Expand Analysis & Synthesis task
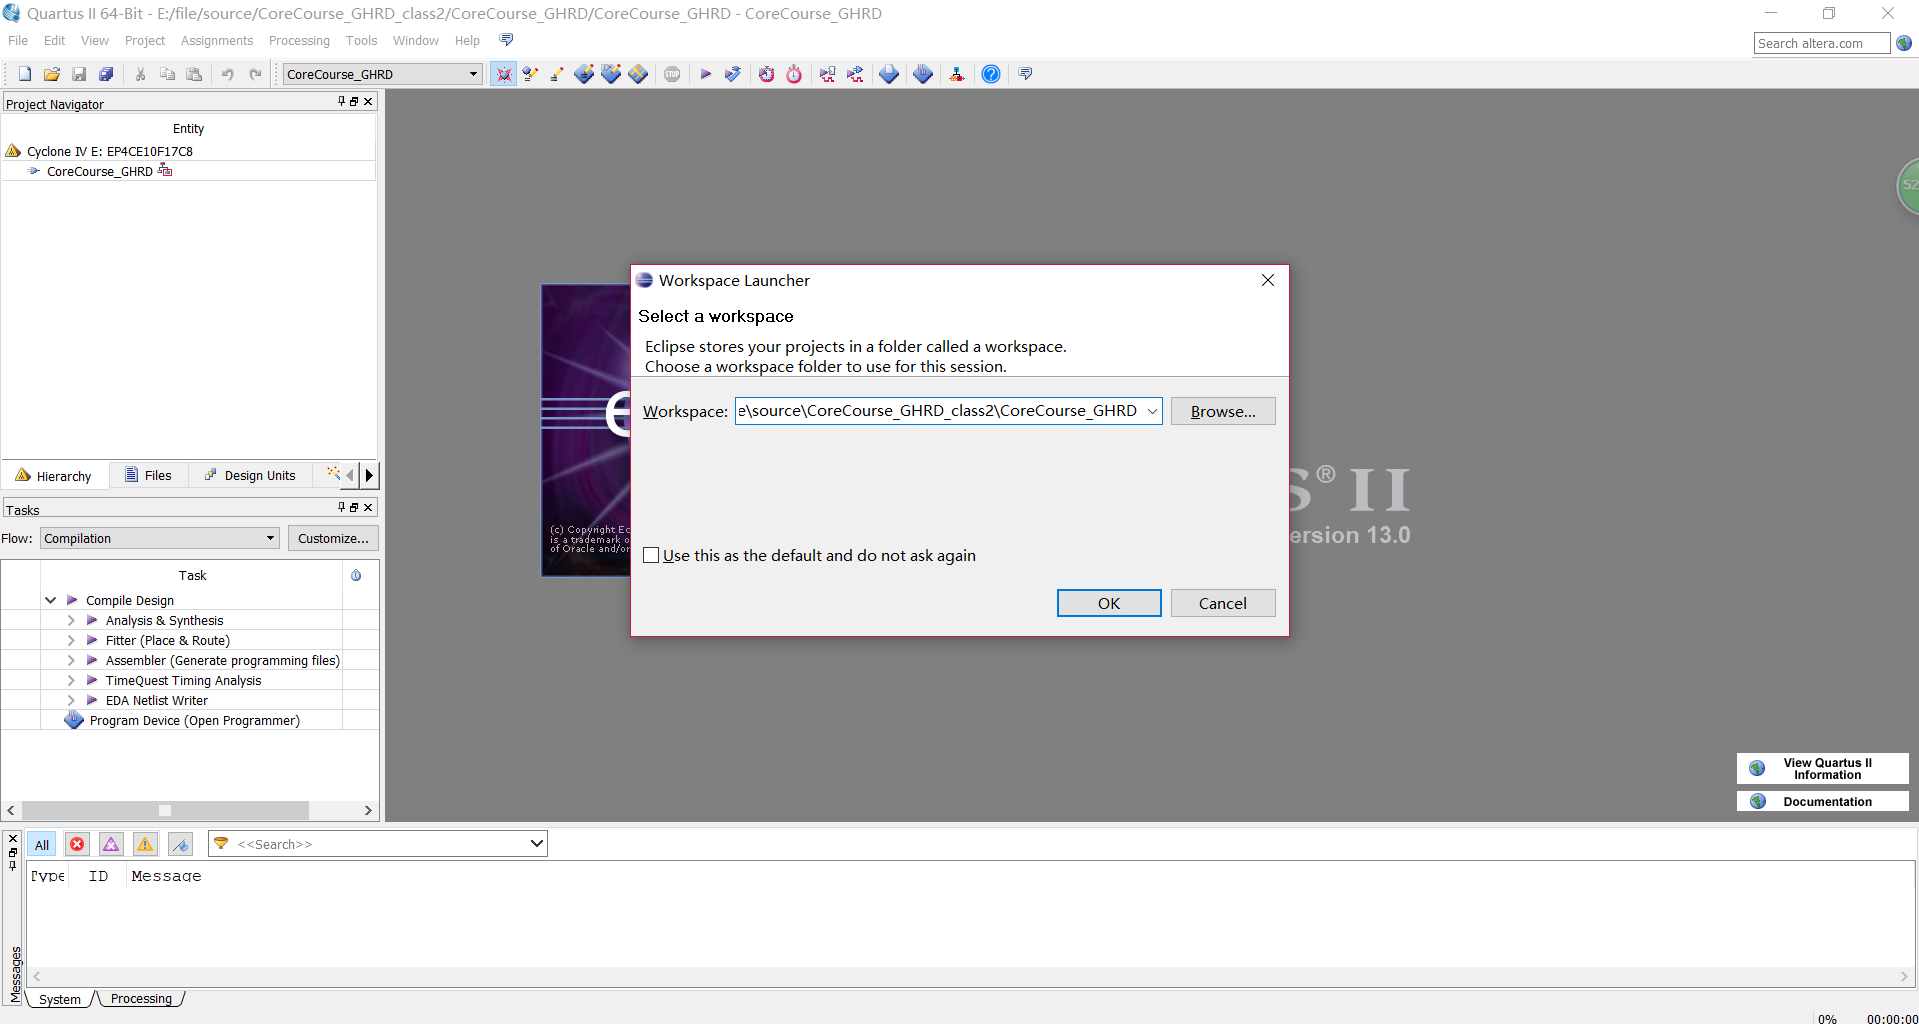The height and width of the screenshot is (1024, 1919). (x=71, y=620)
